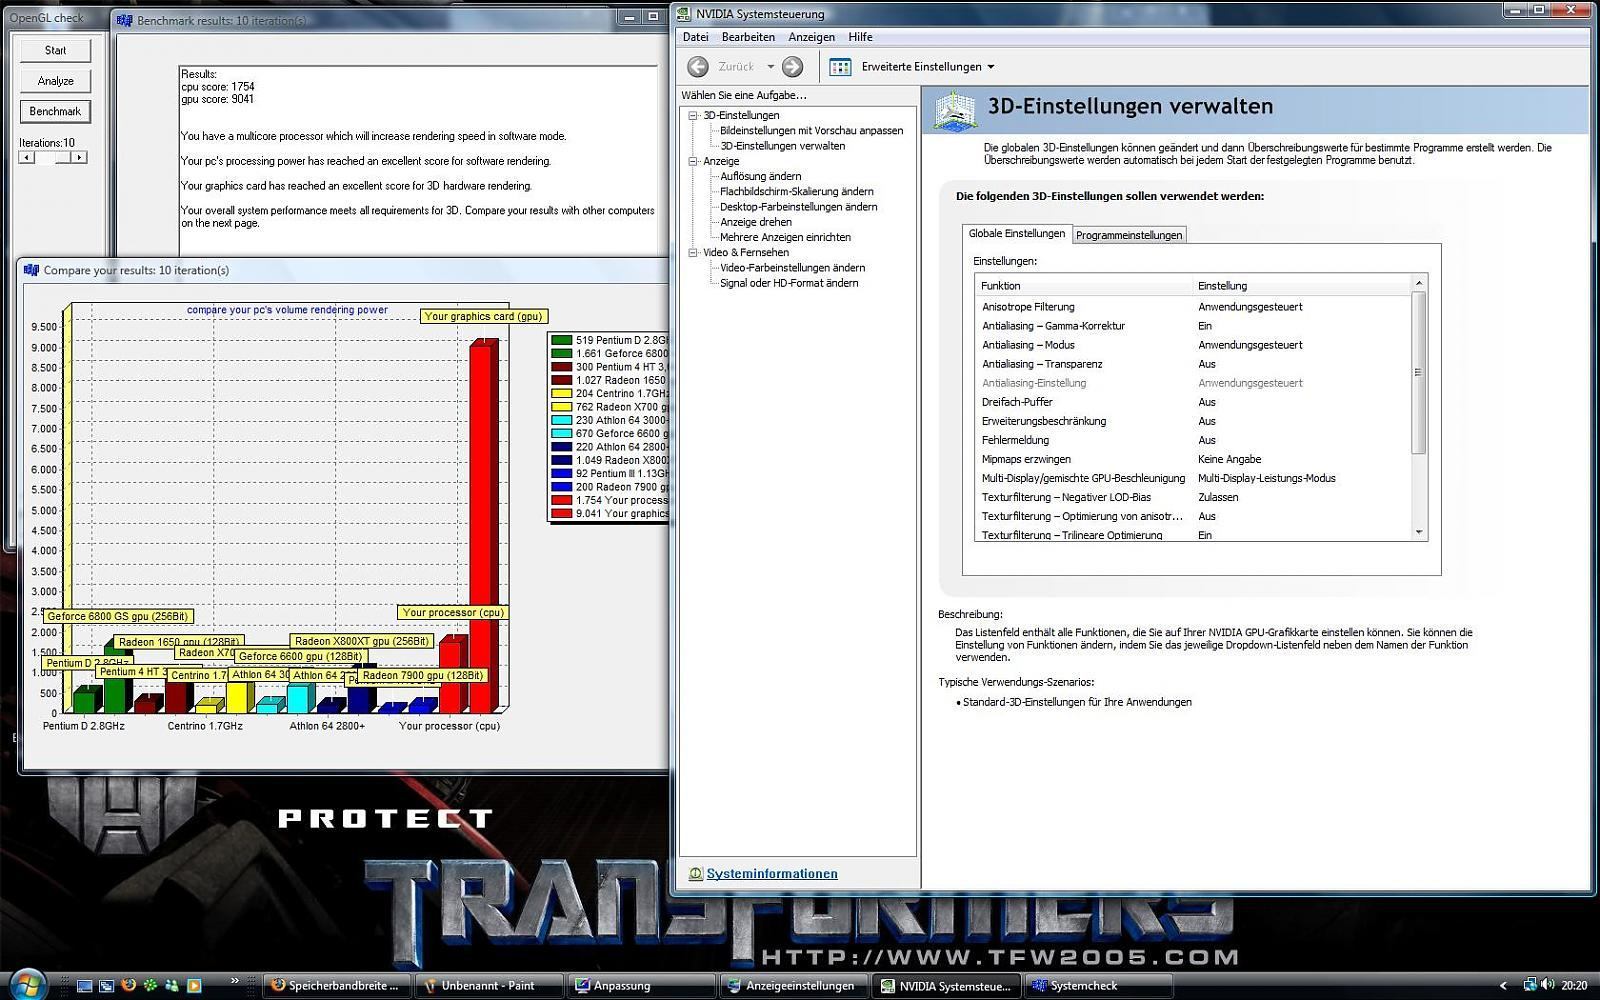Switch to Programmeinstellungen tab
Viewport: 1600px width, 1000px height.
click(1129, 235)
